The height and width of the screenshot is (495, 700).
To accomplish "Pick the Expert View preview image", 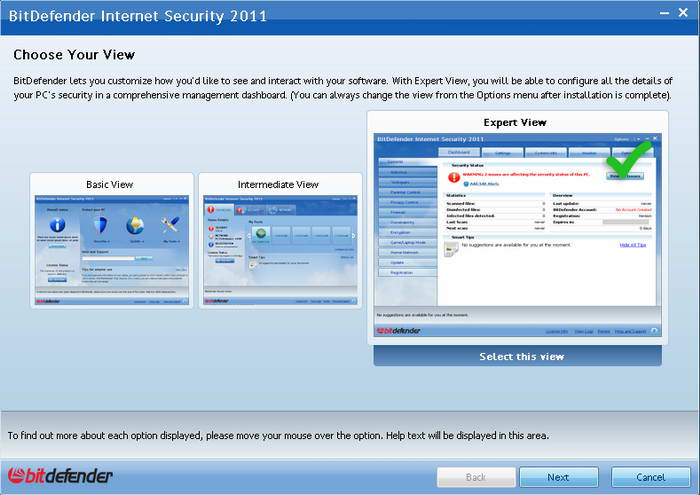I will coord(517,235).
